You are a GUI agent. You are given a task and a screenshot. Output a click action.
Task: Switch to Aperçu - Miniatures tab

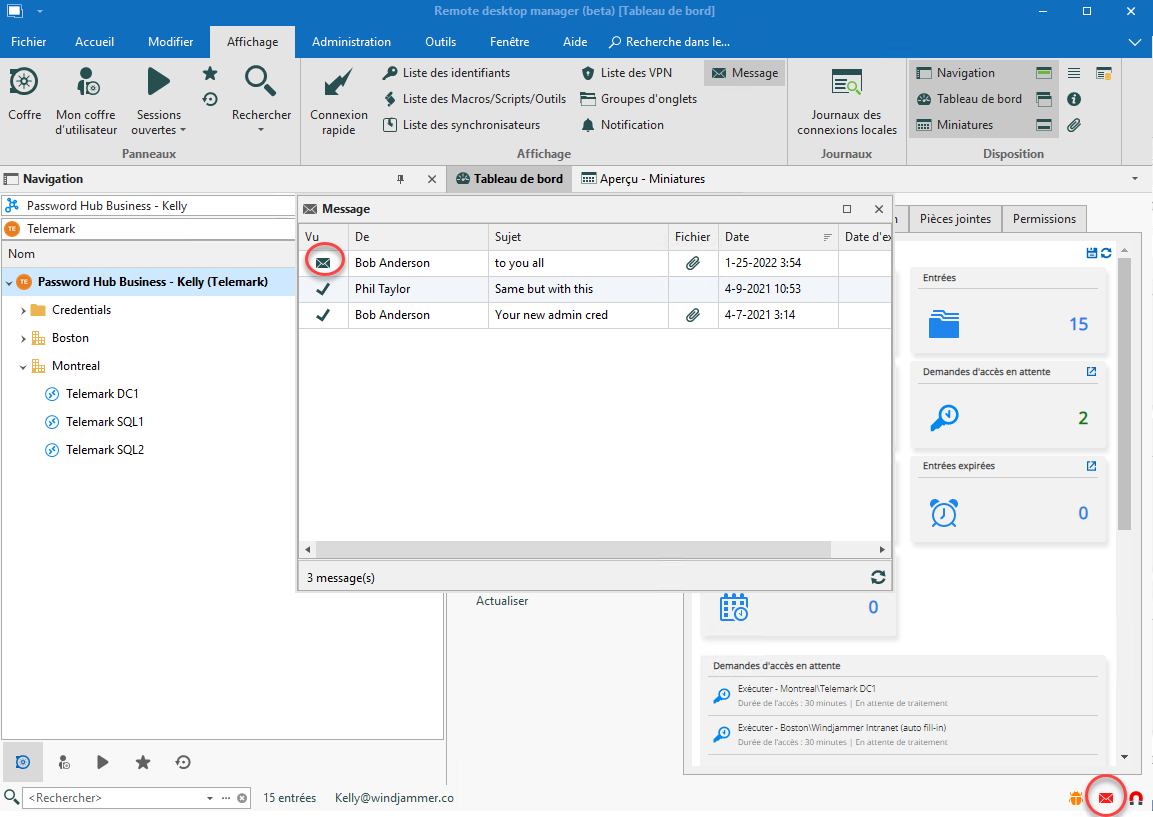point(643,179)
